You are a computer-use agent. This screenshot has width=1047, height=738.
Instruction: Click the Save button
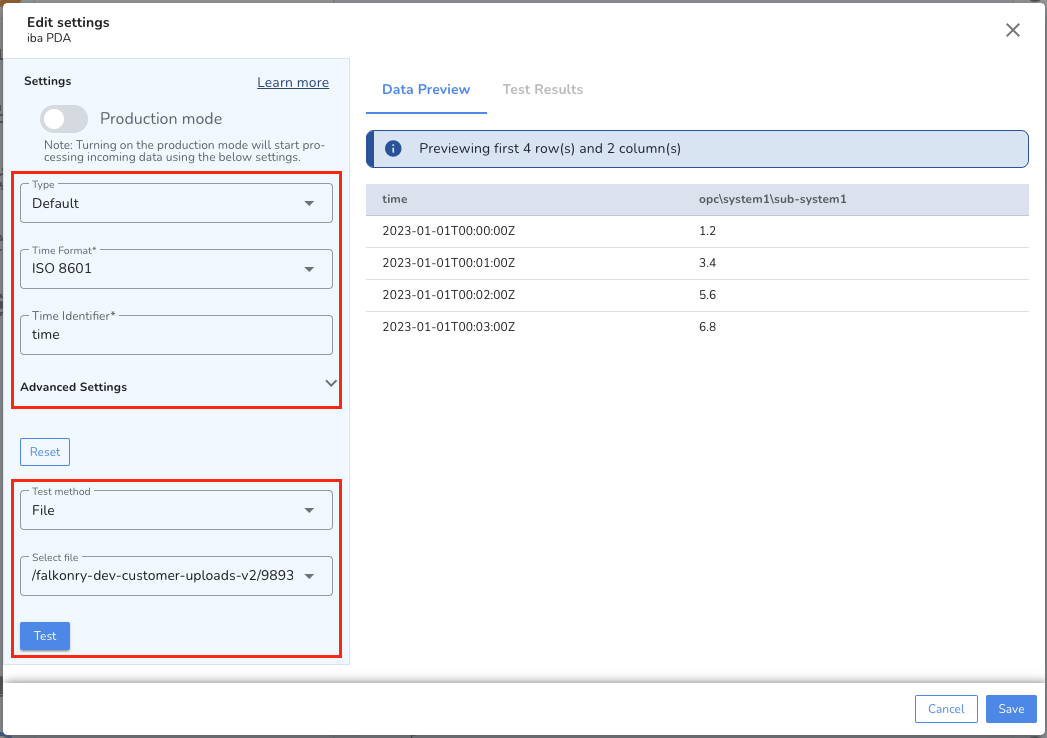click(1011, 709)
